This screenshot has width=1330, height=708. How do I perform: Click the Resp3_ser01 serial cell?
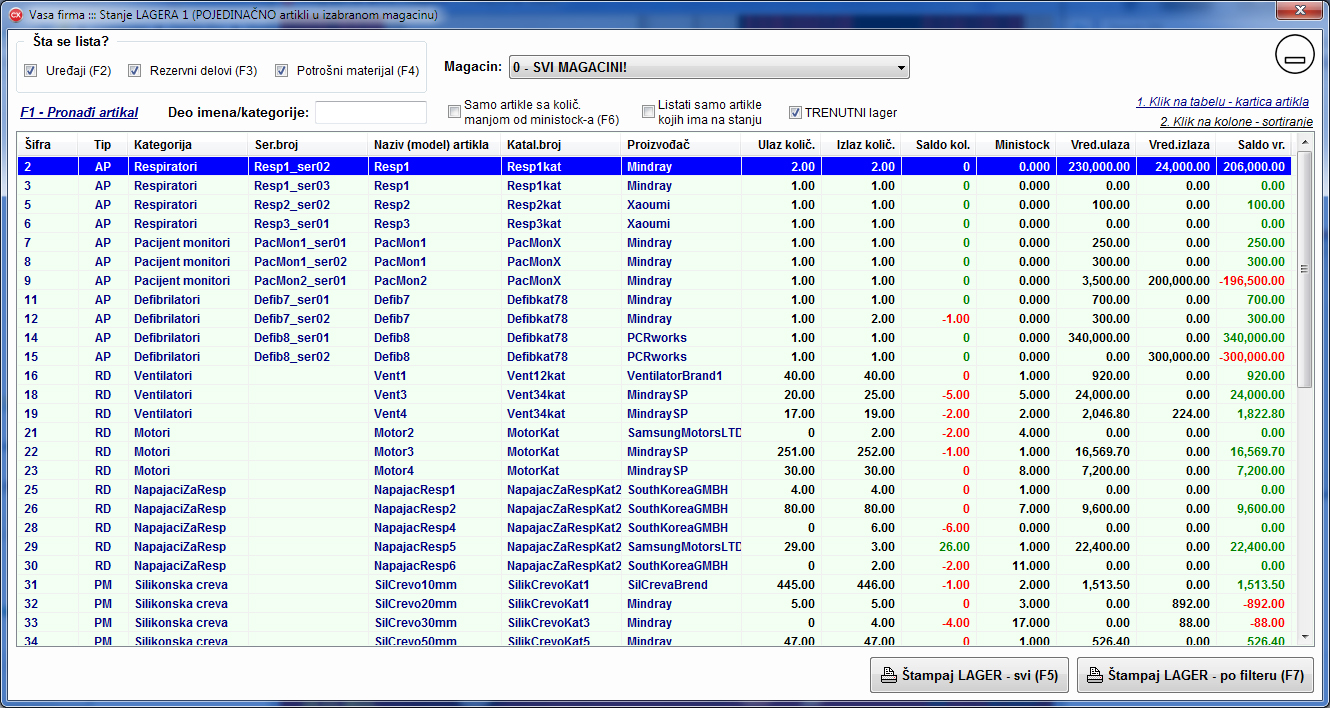tap(308, 224)
